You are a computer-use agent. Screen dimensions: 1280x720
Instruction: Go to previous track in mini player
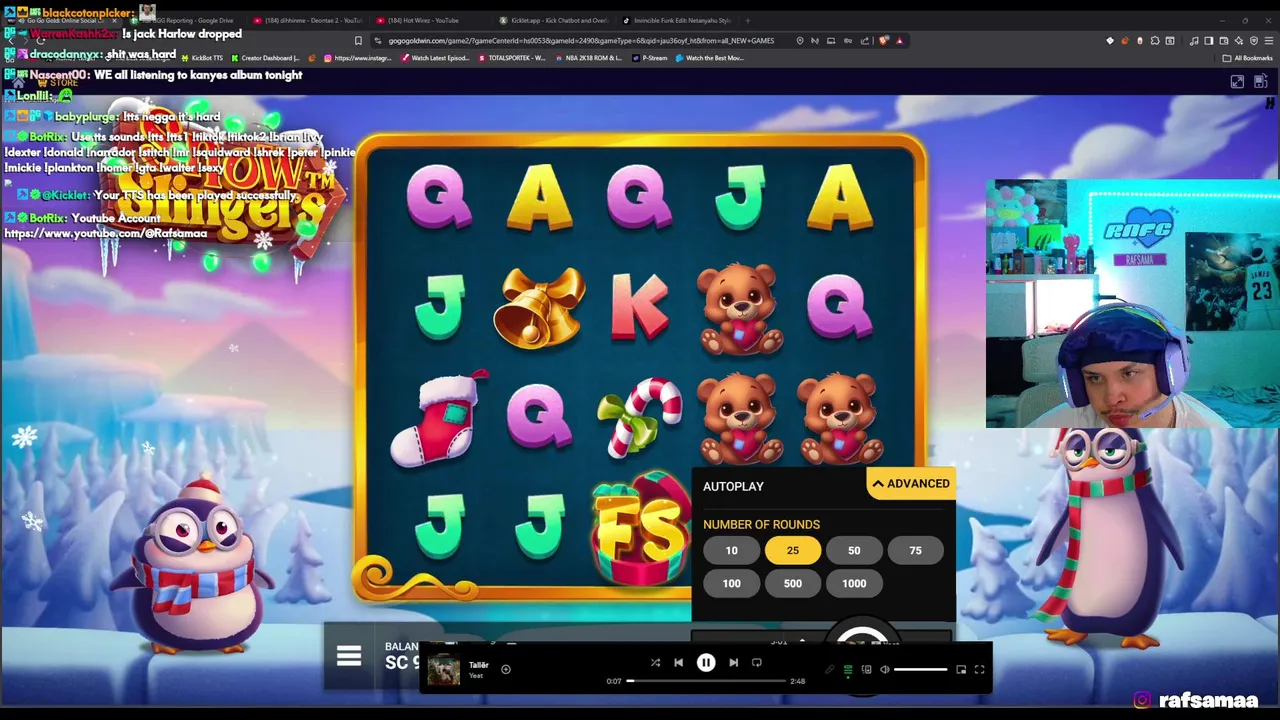678,663
